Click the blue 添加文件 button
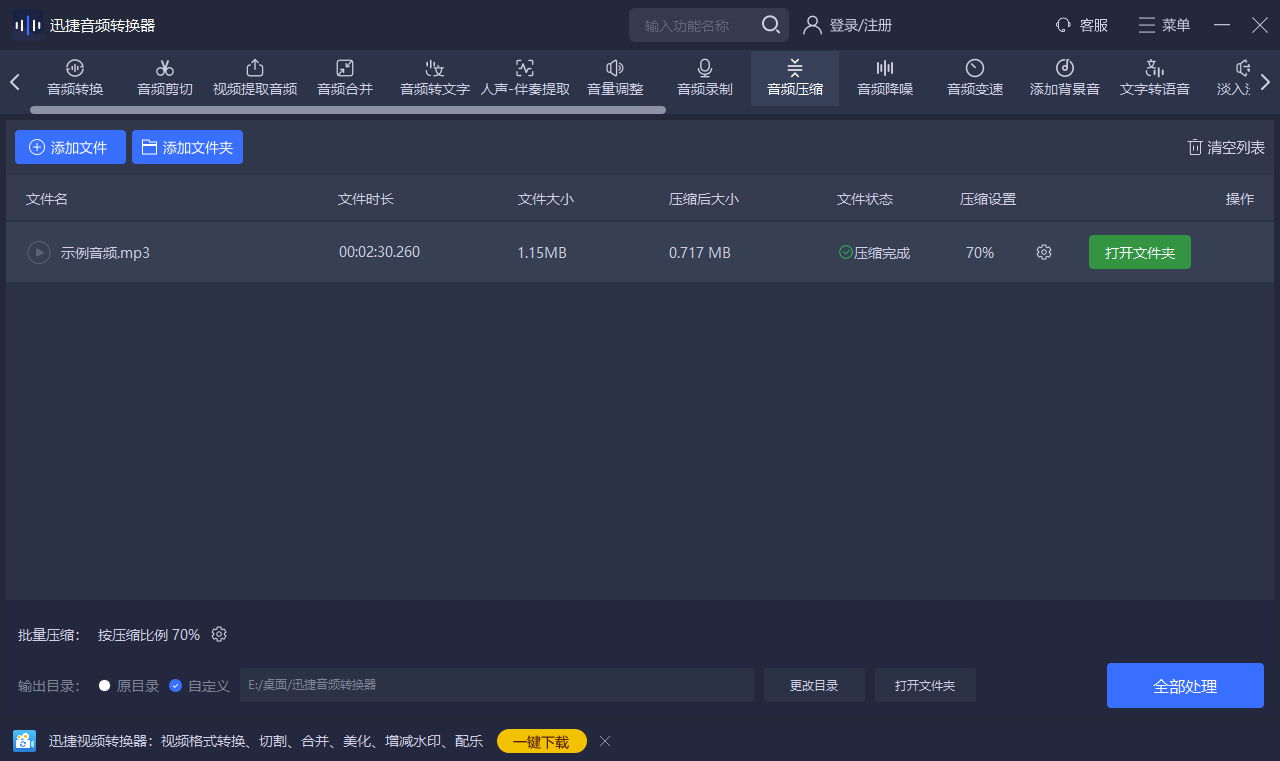1280x761 pixels. [x=70, y=147]
